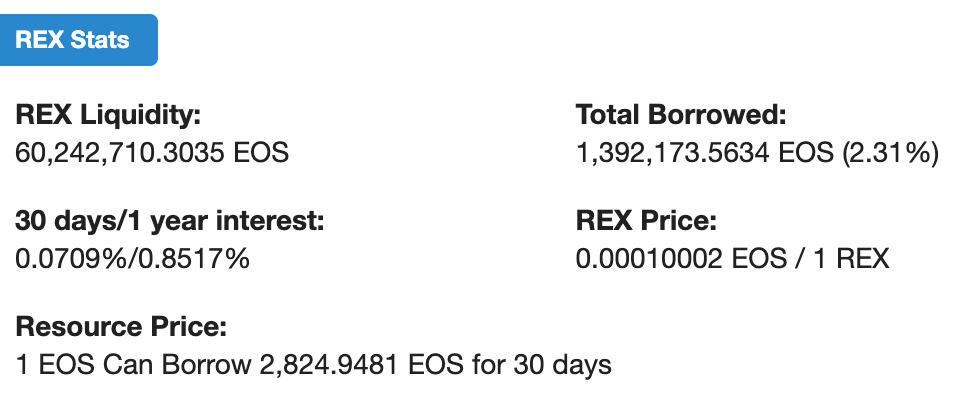Select the REX Liquidity label

(108, 115)
